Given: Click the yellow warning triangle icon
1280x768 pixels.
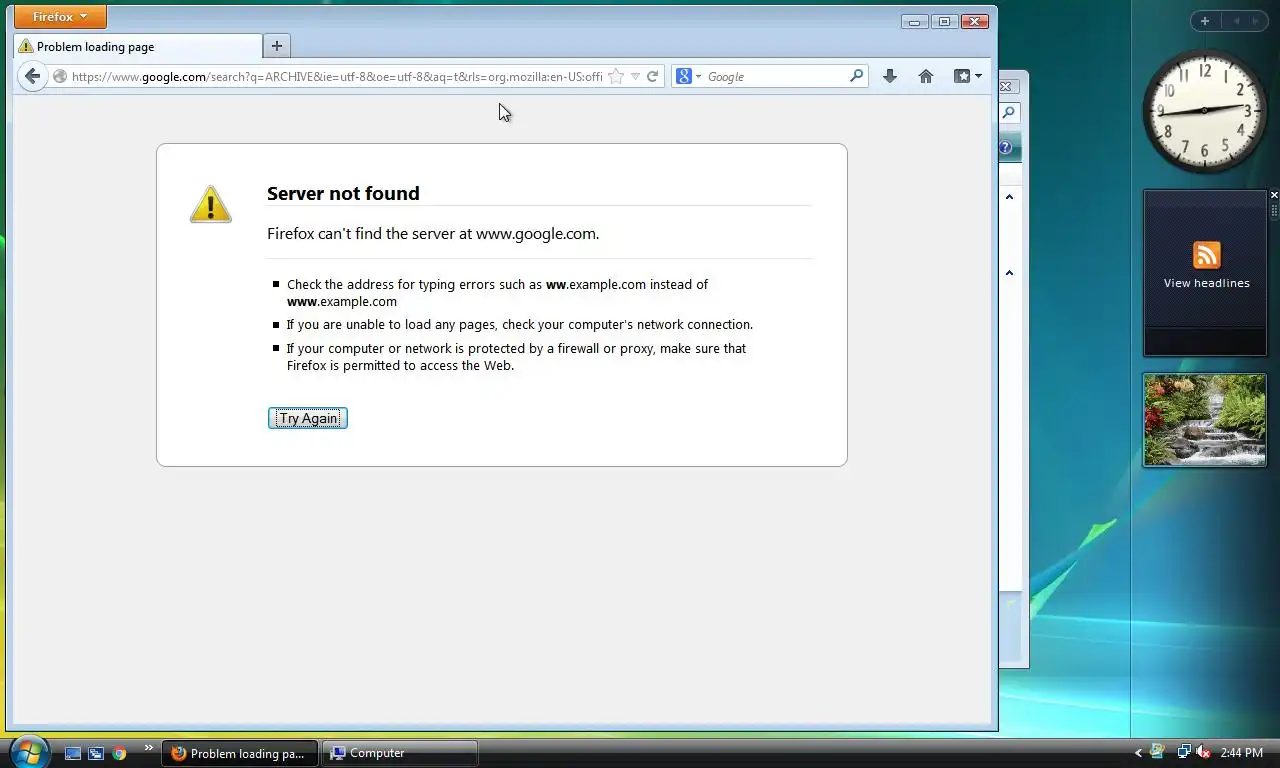Looking at the screenshot, I should point(210,204).
